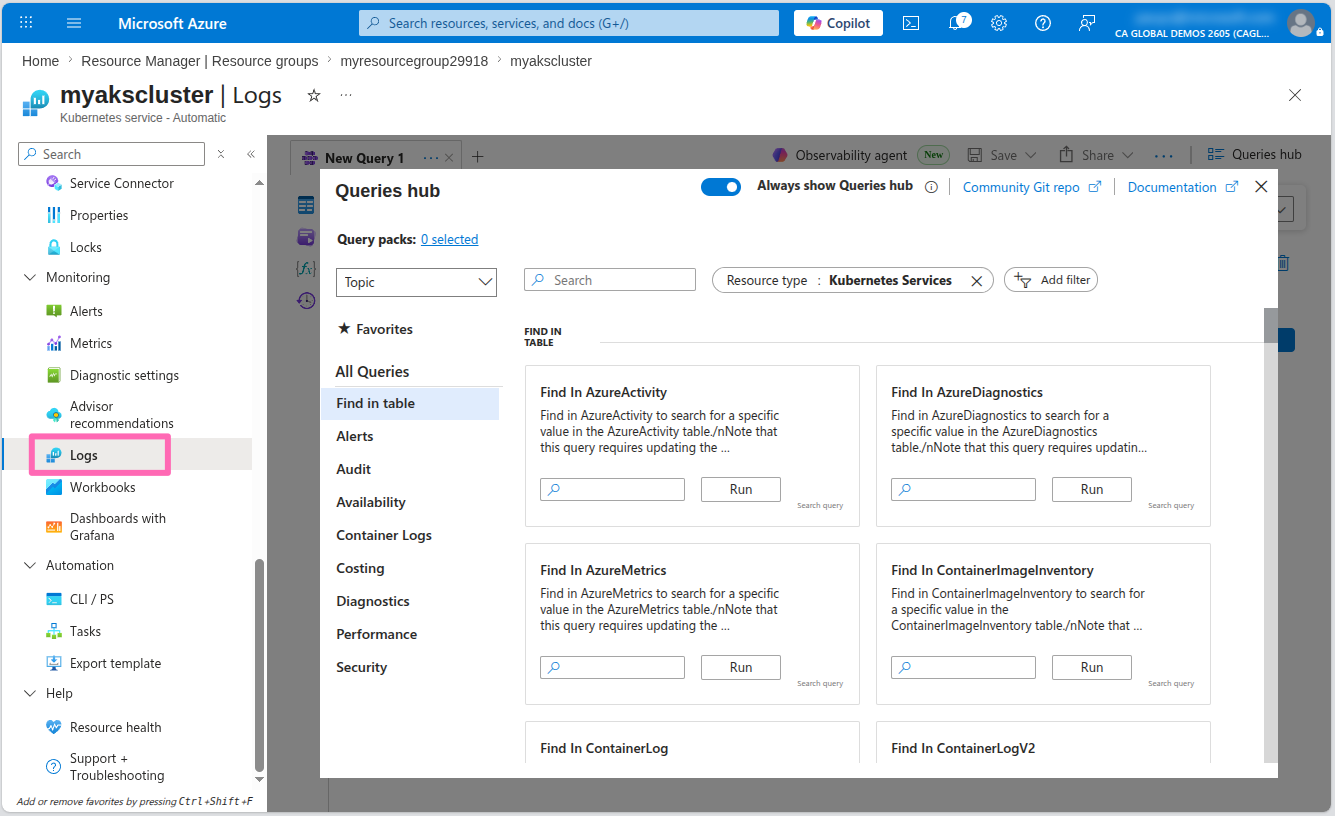Open Workbooks in sidebar
The image size is (1335, 816).
click(102, 487)
